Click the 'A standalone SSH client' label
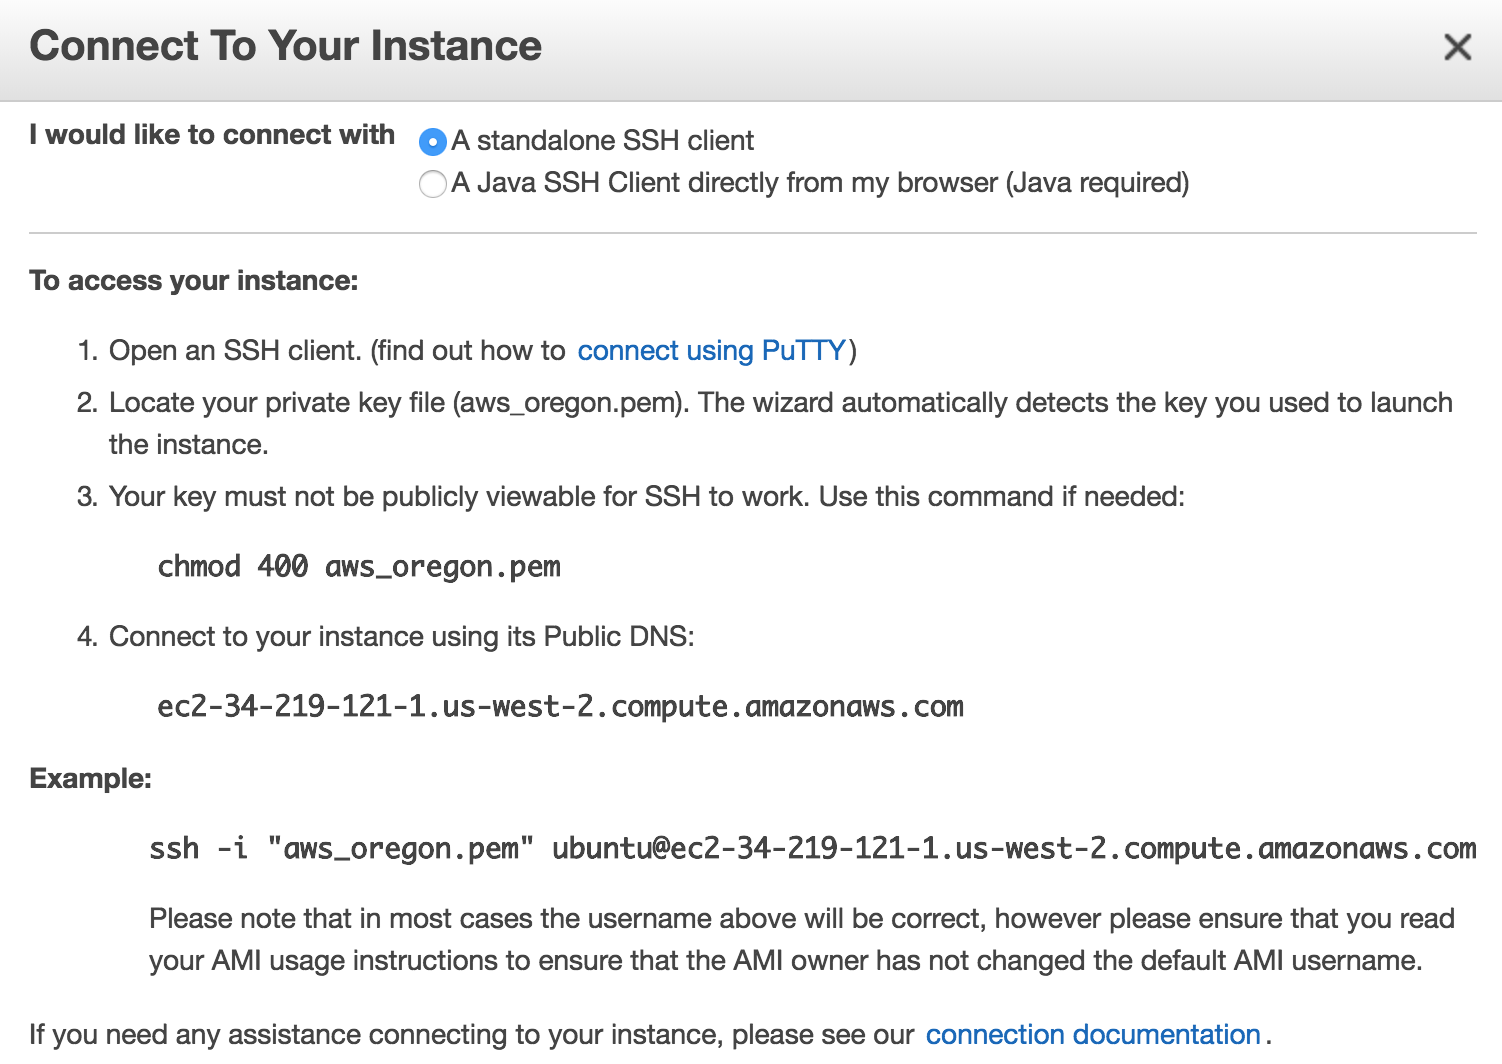Screen dimensions: 1502x1064 click(x=603, y=141)
